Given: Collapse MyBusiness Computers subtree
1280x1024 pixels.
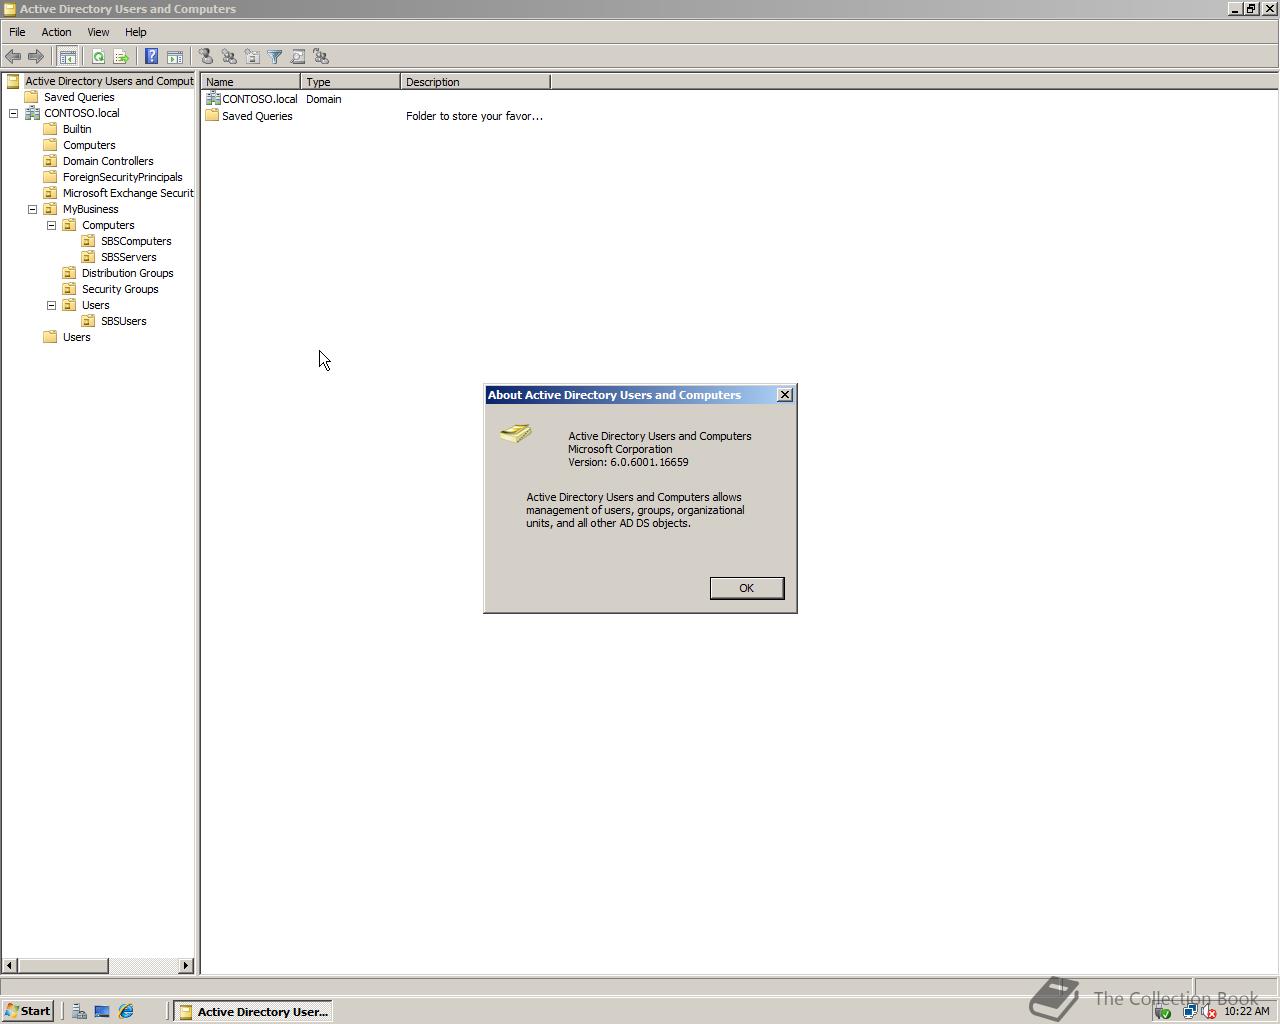Looking at the screenshot, I should pyautogui.click(x=52, y=225).
